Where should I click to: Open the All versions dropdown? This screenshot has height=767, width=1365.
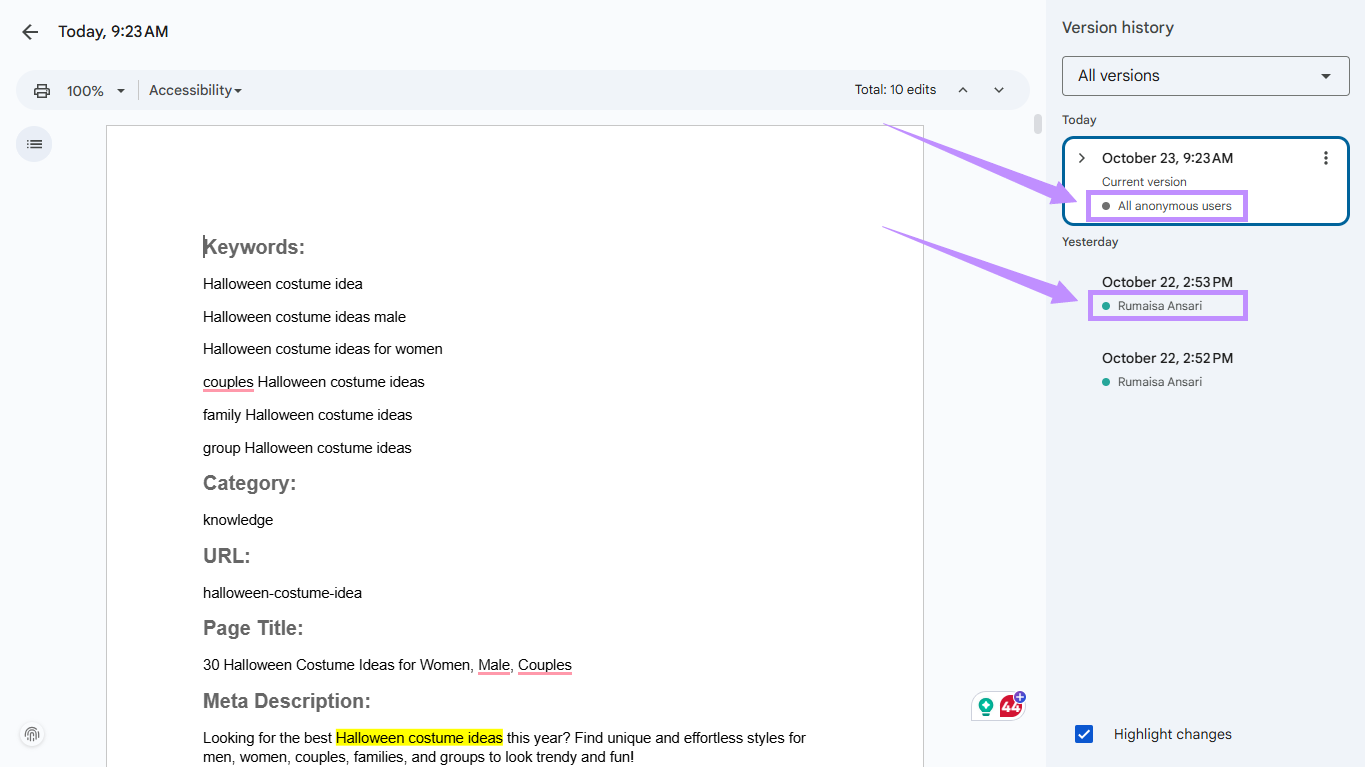tap(1204, 75)
